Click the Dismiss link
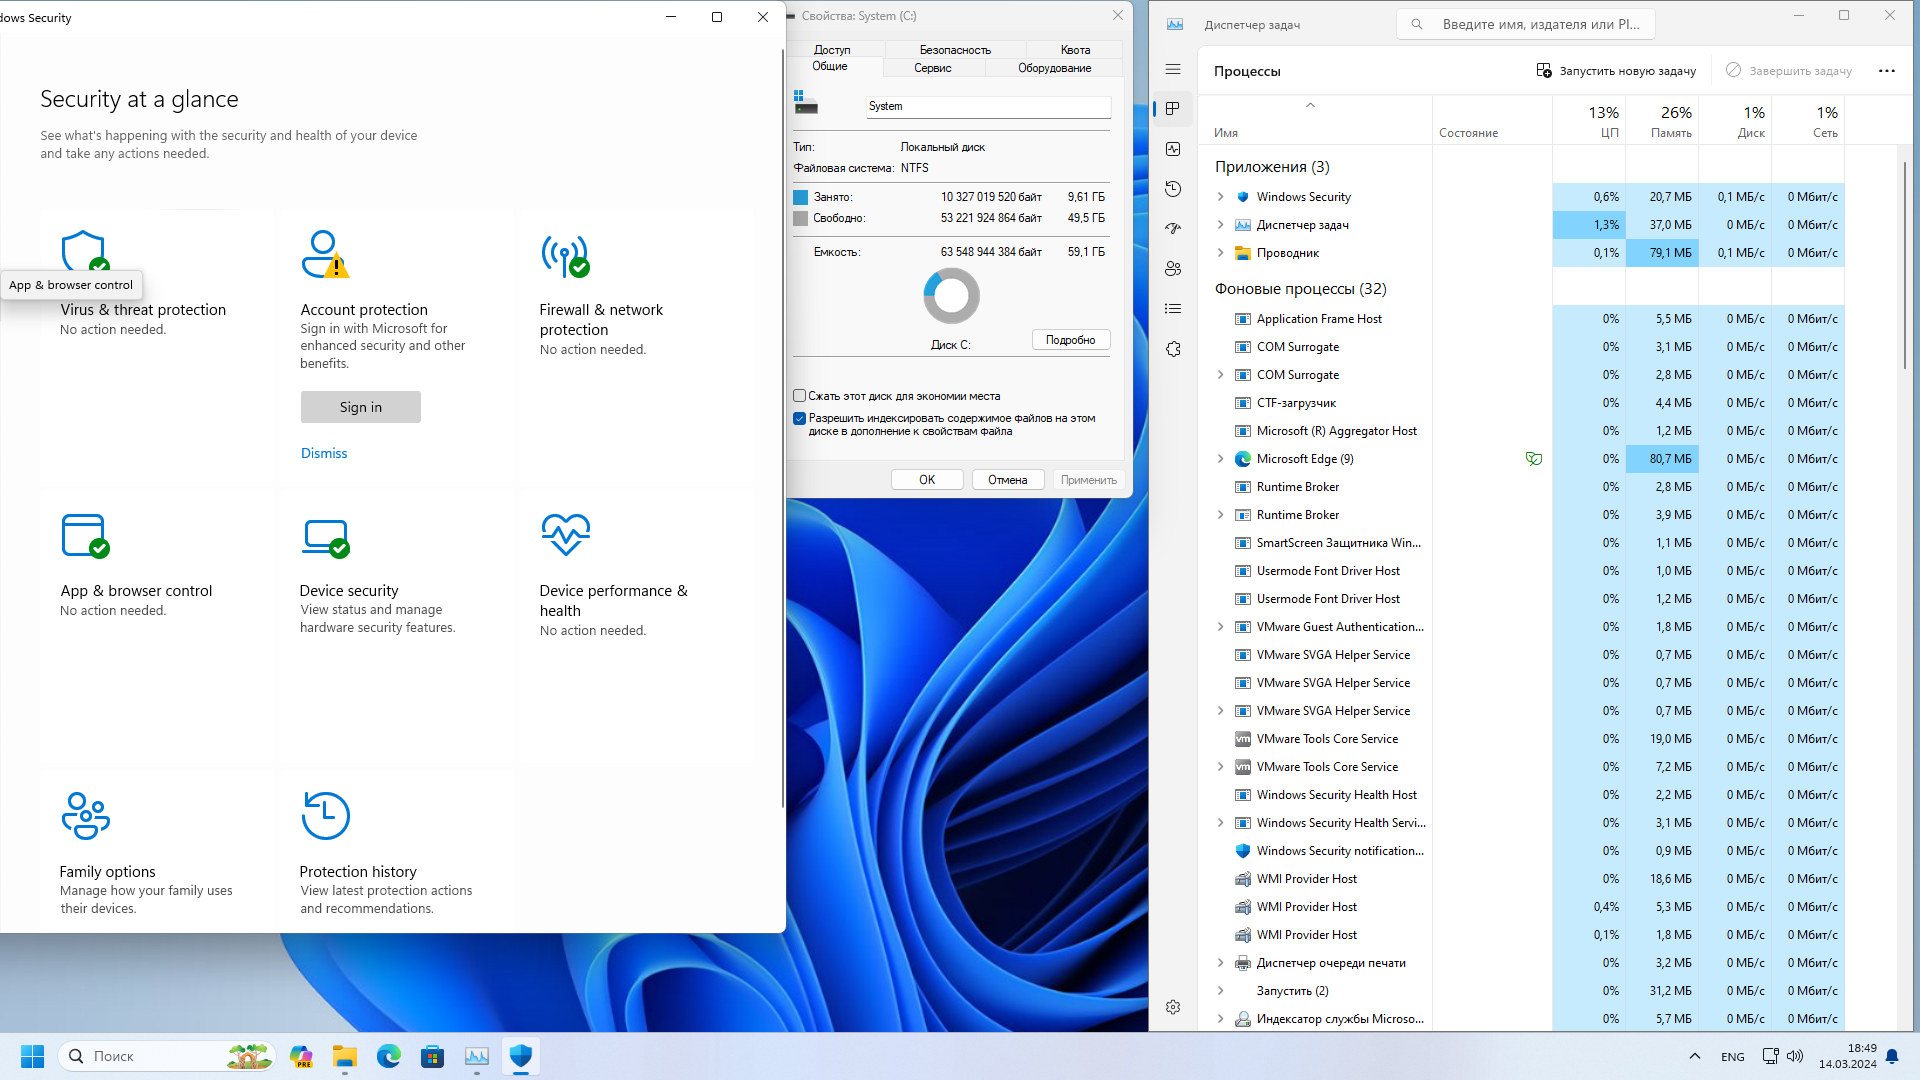 coord(324,453)
